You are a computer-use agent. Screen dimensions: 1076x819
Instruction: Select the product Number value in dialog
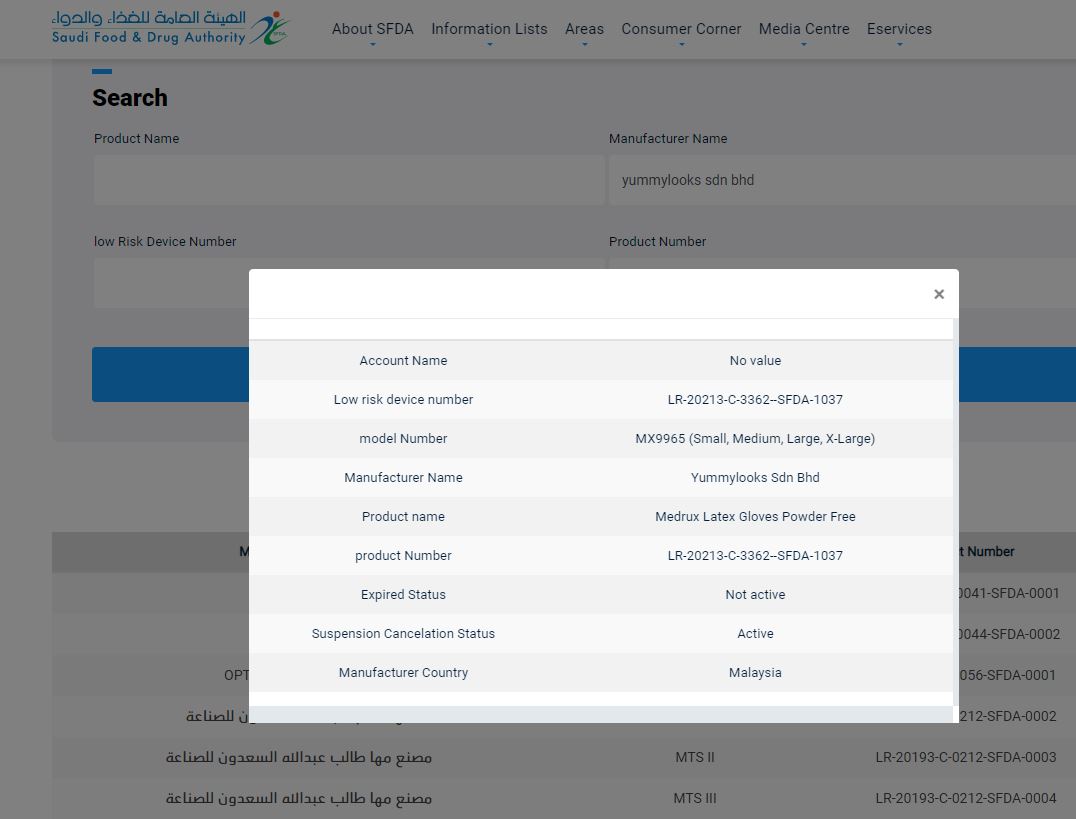755,555
